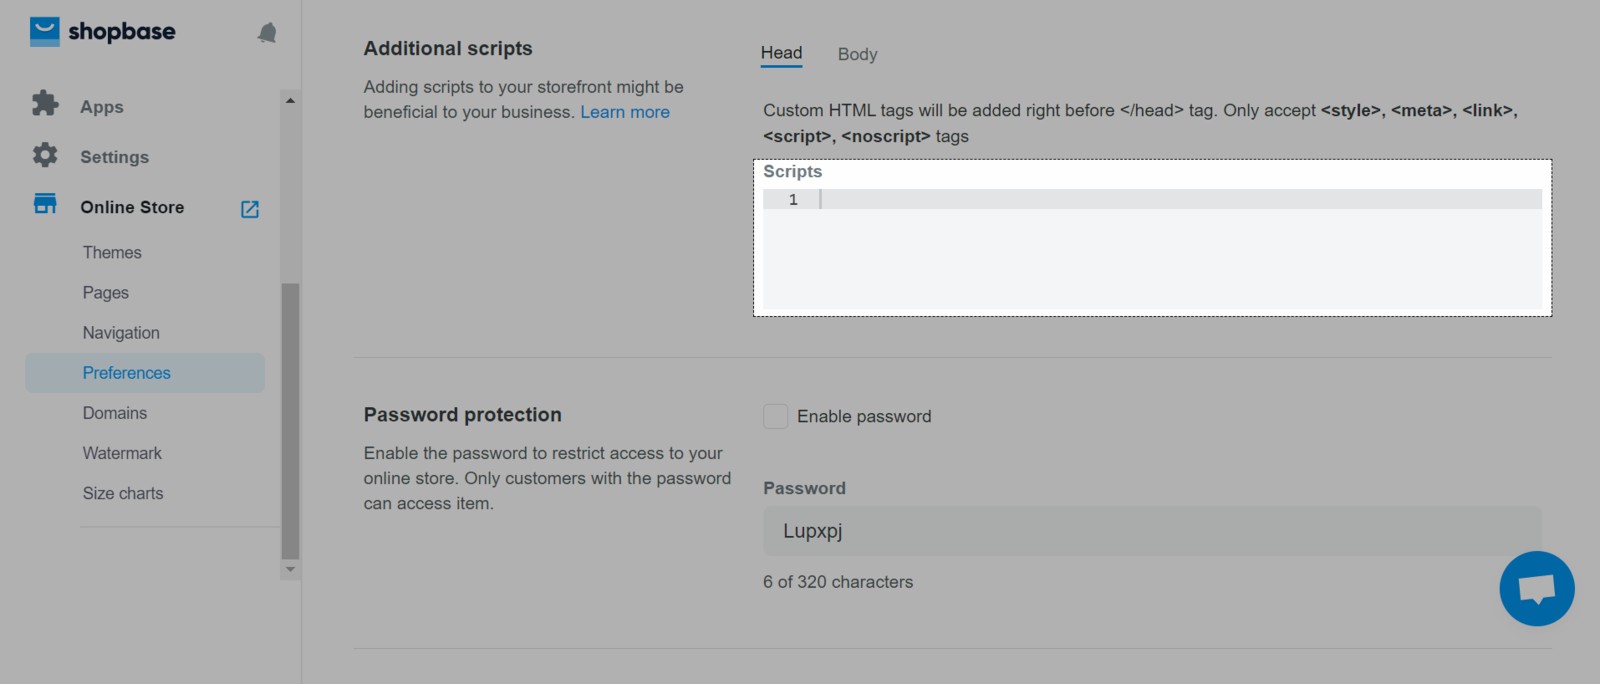The height and width of the screenshot is (684, 1600).
Task: Go to Themes in sidebar
Action: (112, 253)
